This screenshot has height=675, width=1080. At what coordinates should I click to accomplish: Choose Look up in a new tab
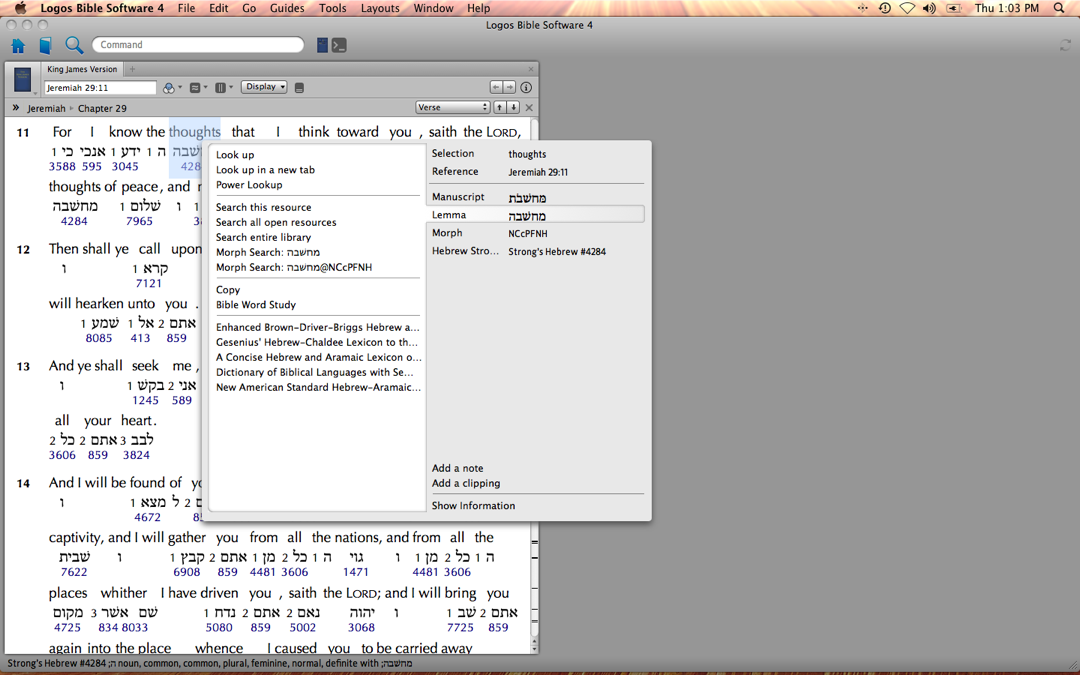pos(265,170)
